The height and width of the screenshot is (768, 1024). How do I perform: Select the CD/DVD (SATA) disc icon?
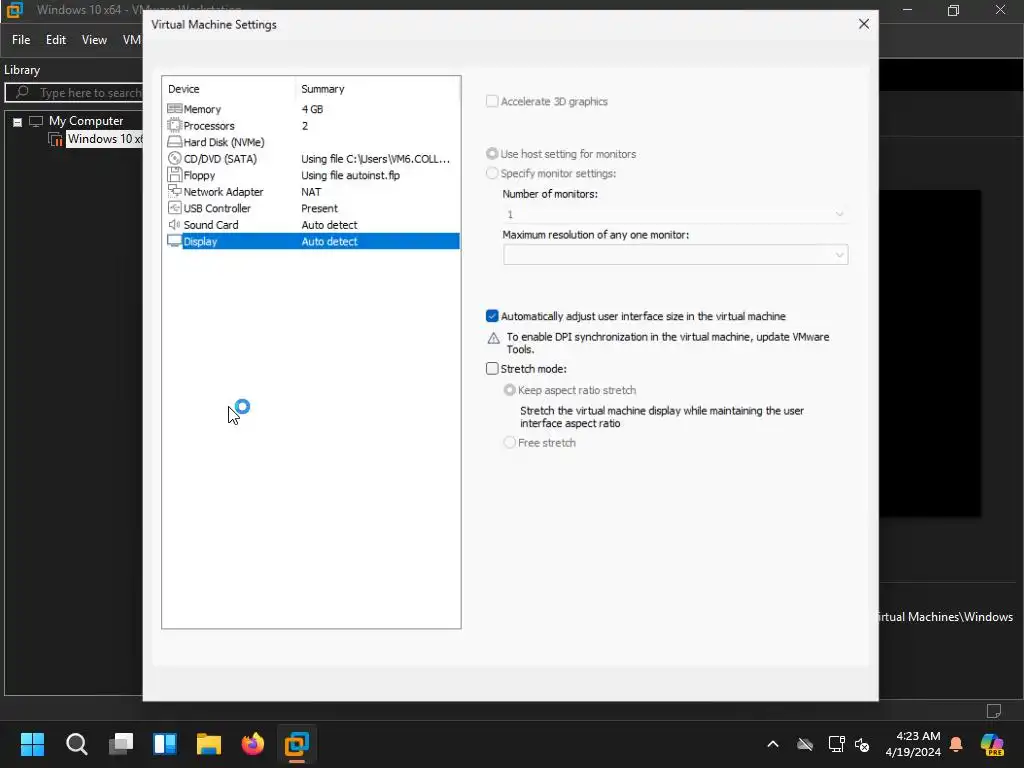coord(174,158)
